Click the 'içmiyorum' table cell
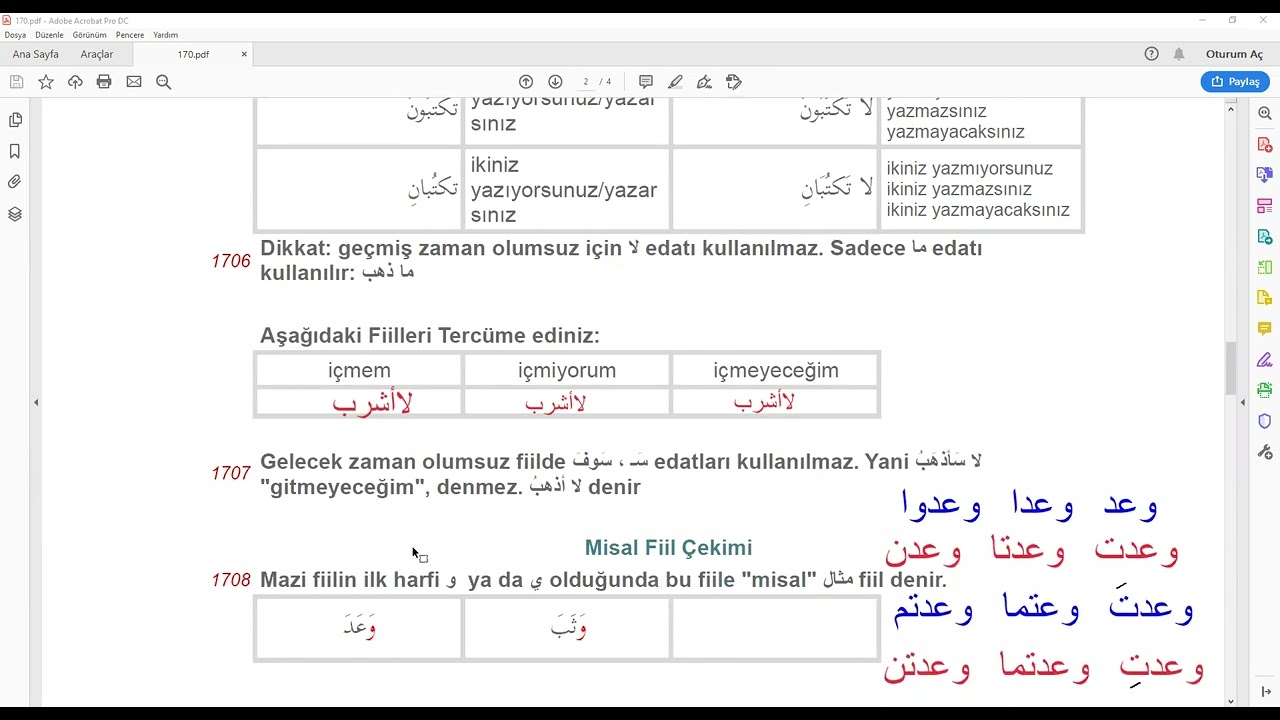Screen dimensions: 1280x720 click(567, 370)
